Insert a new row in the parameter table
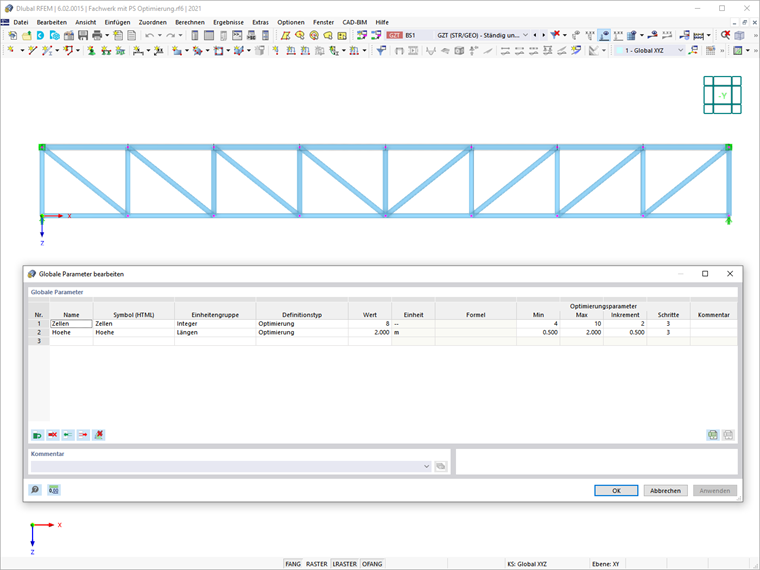 pyautogui.click(x=37, y=435)
